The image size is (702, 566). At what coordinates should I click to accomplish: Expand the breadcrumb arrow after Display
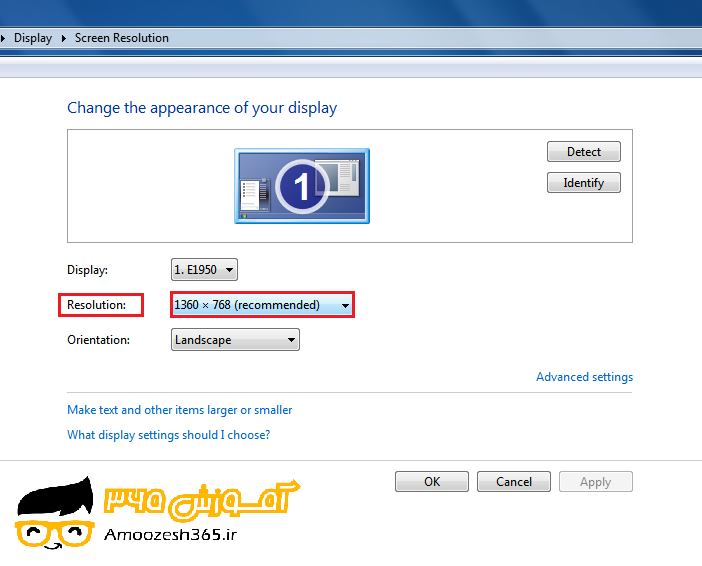pyautogui.click(x=64, y=39)
